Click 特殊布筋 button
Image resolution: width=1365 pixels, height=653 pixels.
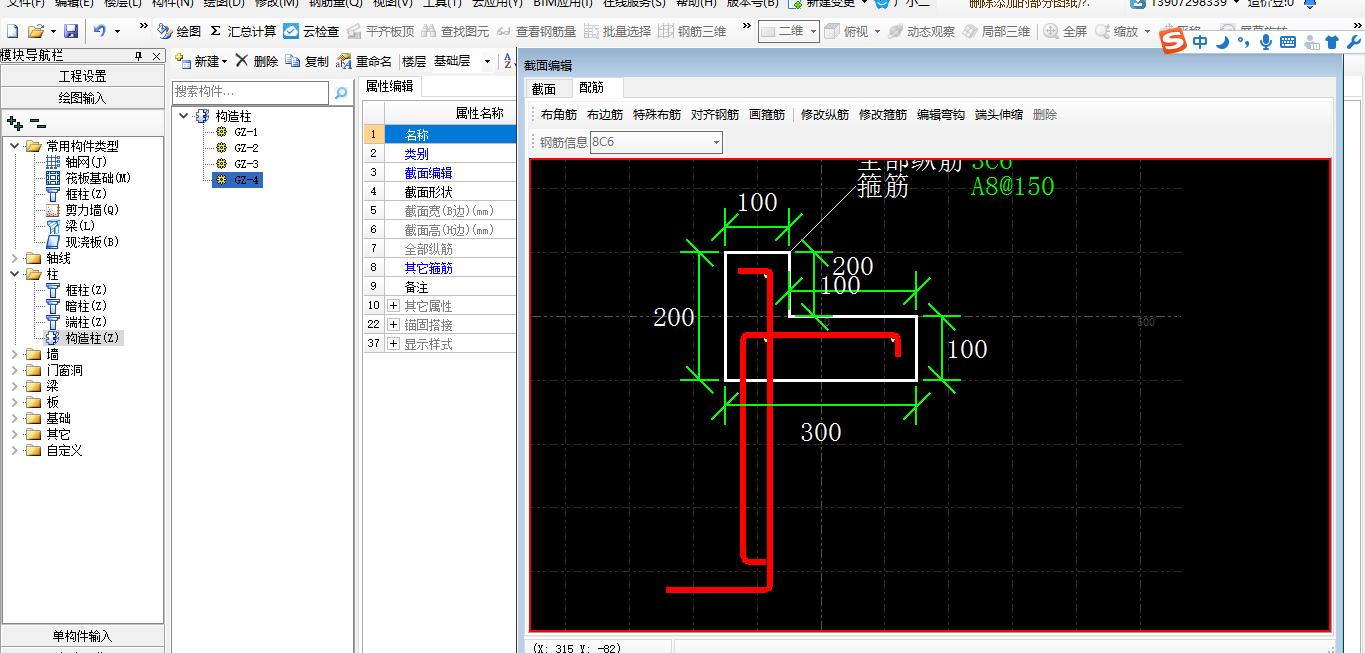pyautogui.click(x=657, y=115)
